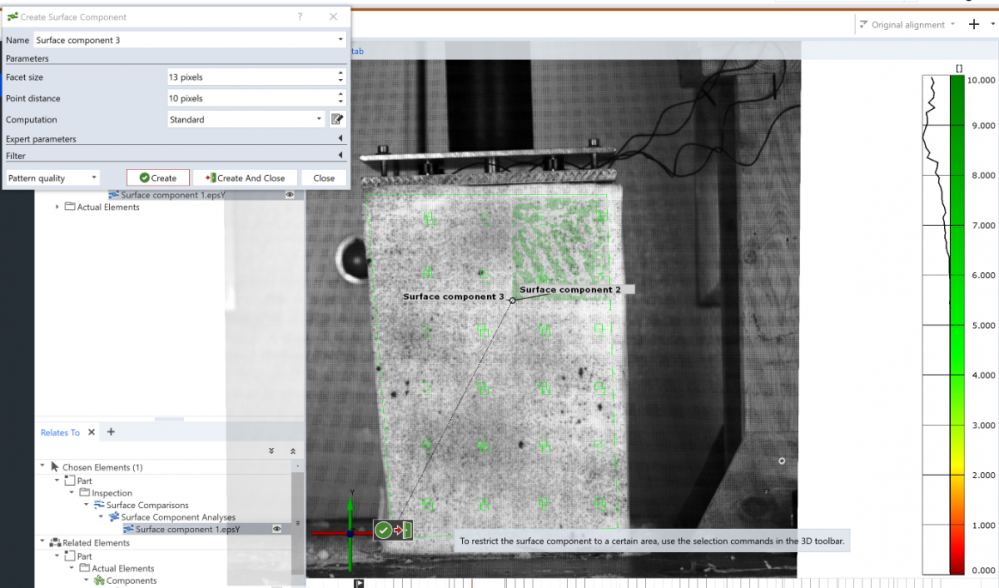
Task: Click the plus icon beside Original alignment
Action: pyautogui.click(x=974, y=24)
